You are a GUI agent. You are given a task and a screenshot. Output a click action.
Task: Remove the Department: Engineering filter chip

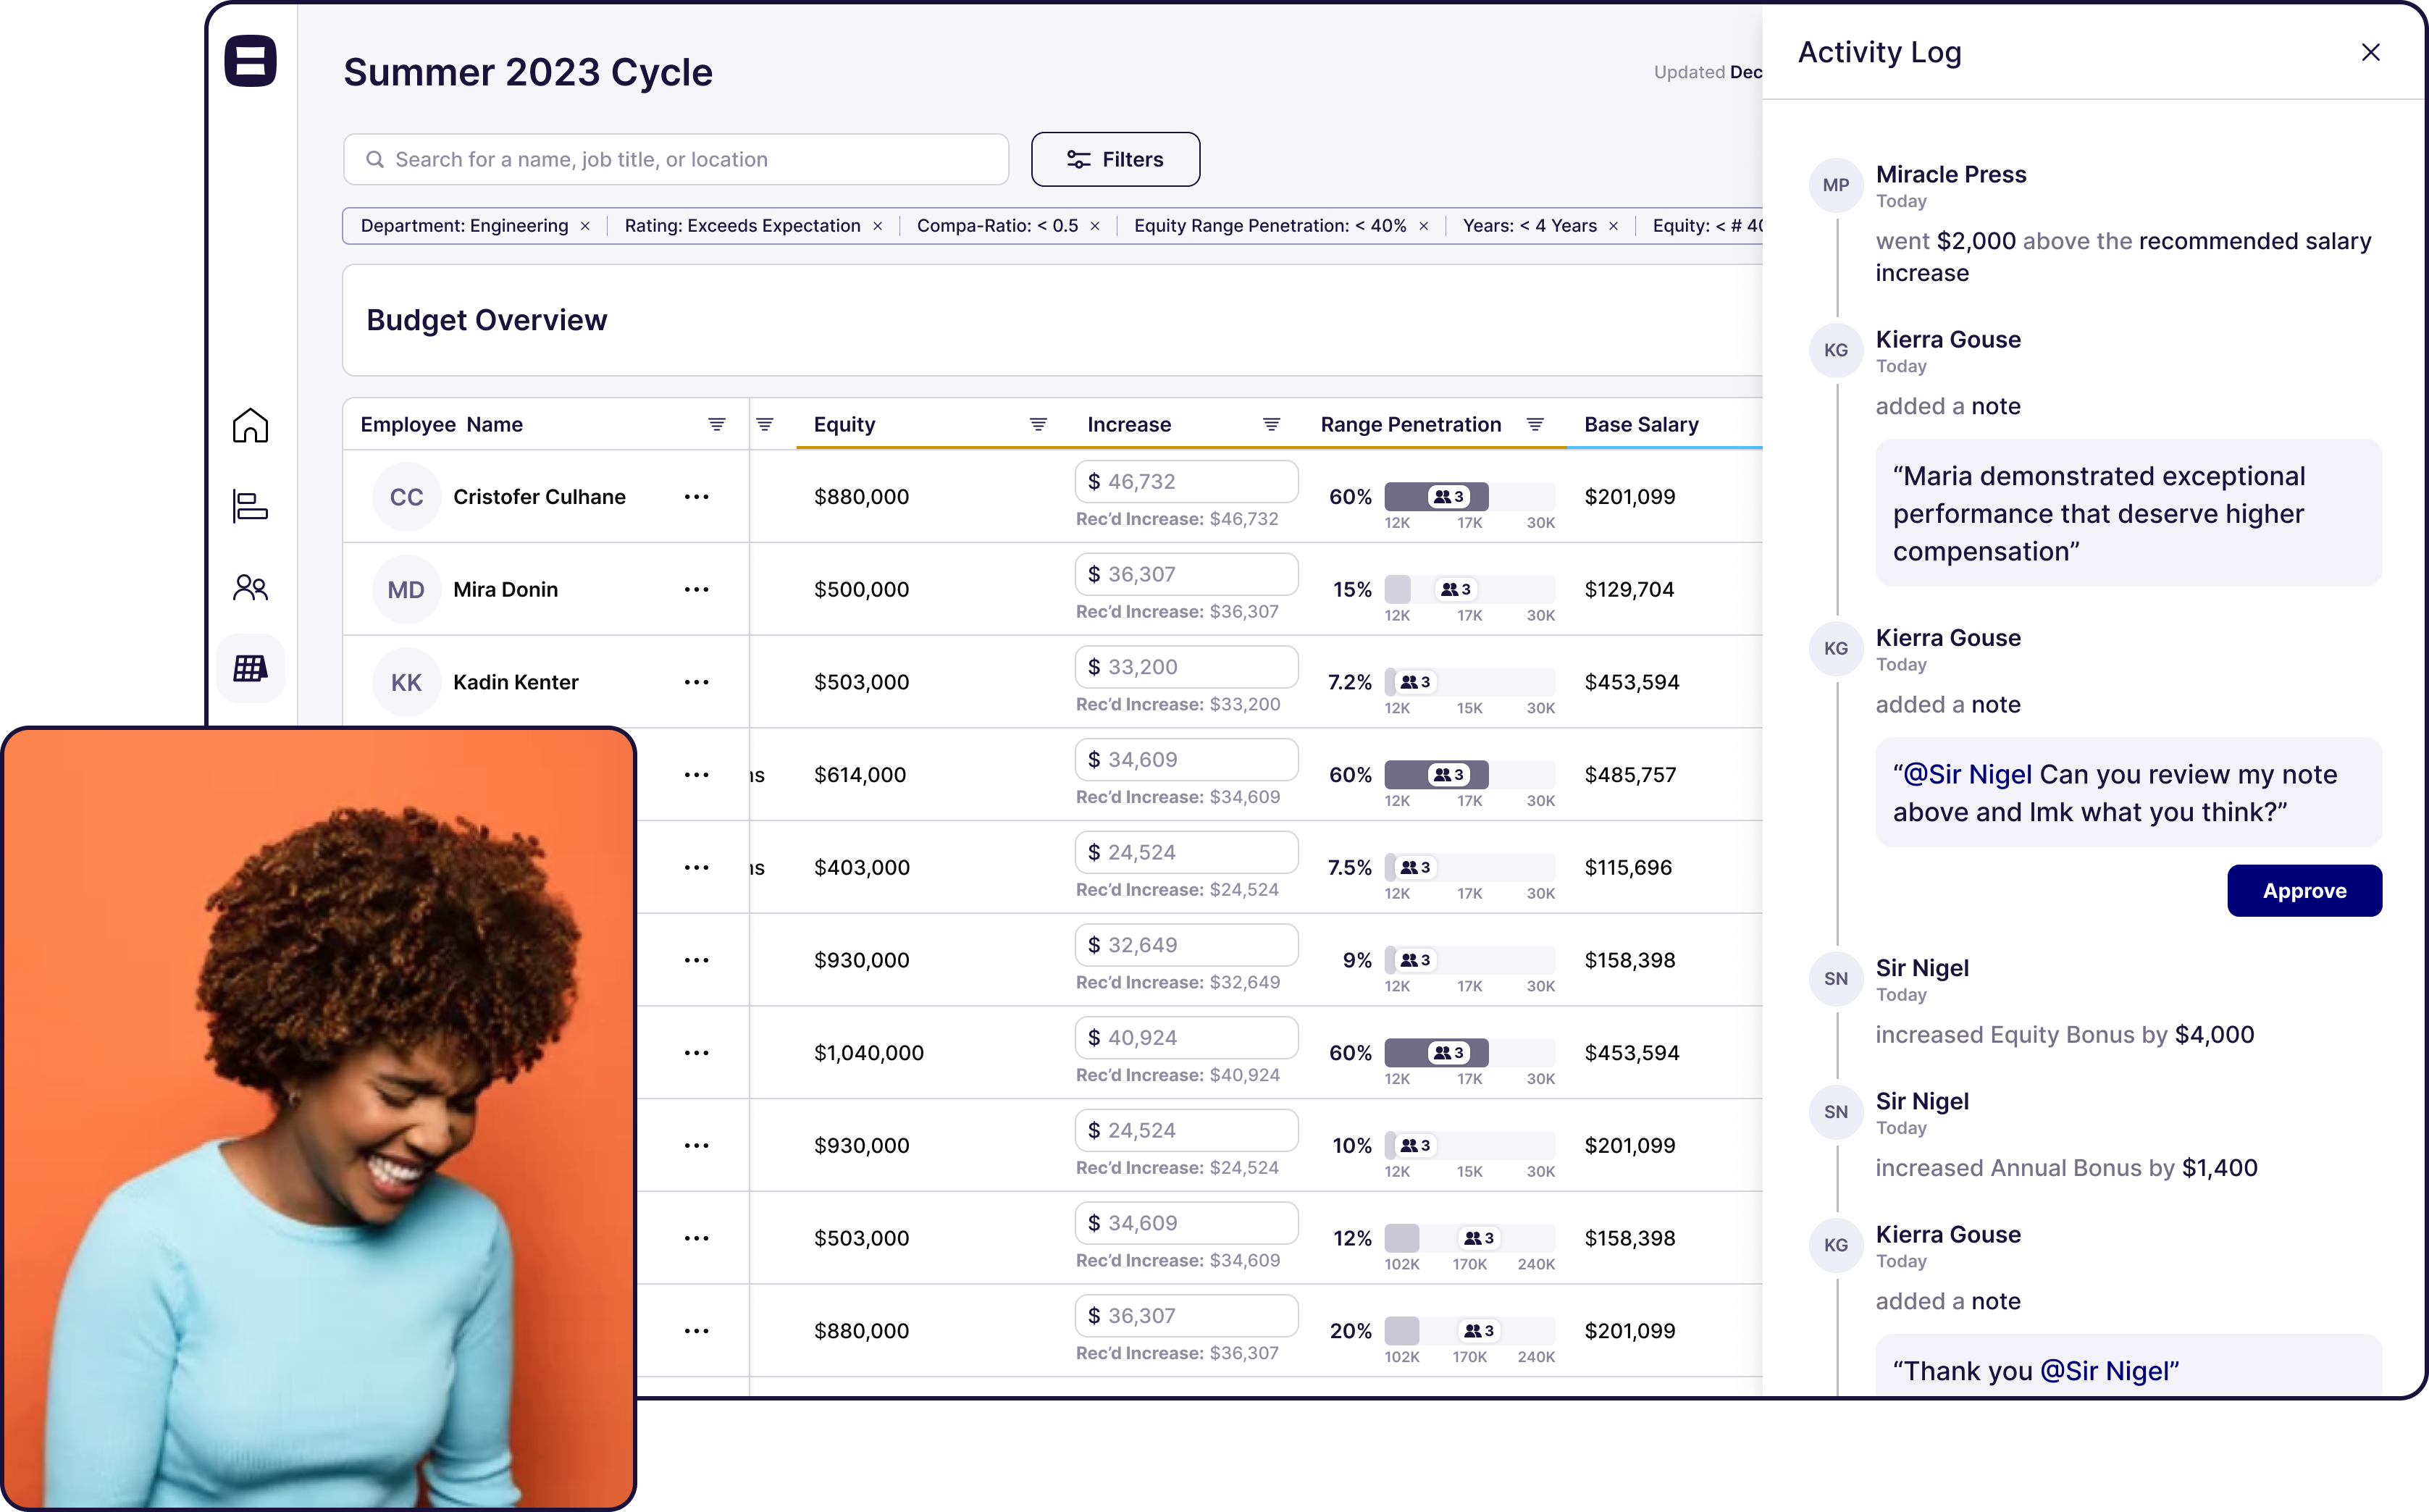point(585,226)
